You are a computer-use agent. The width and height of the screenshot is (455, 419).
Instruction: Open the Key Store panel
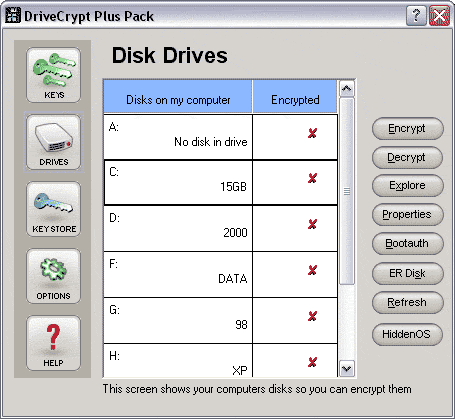53,209
